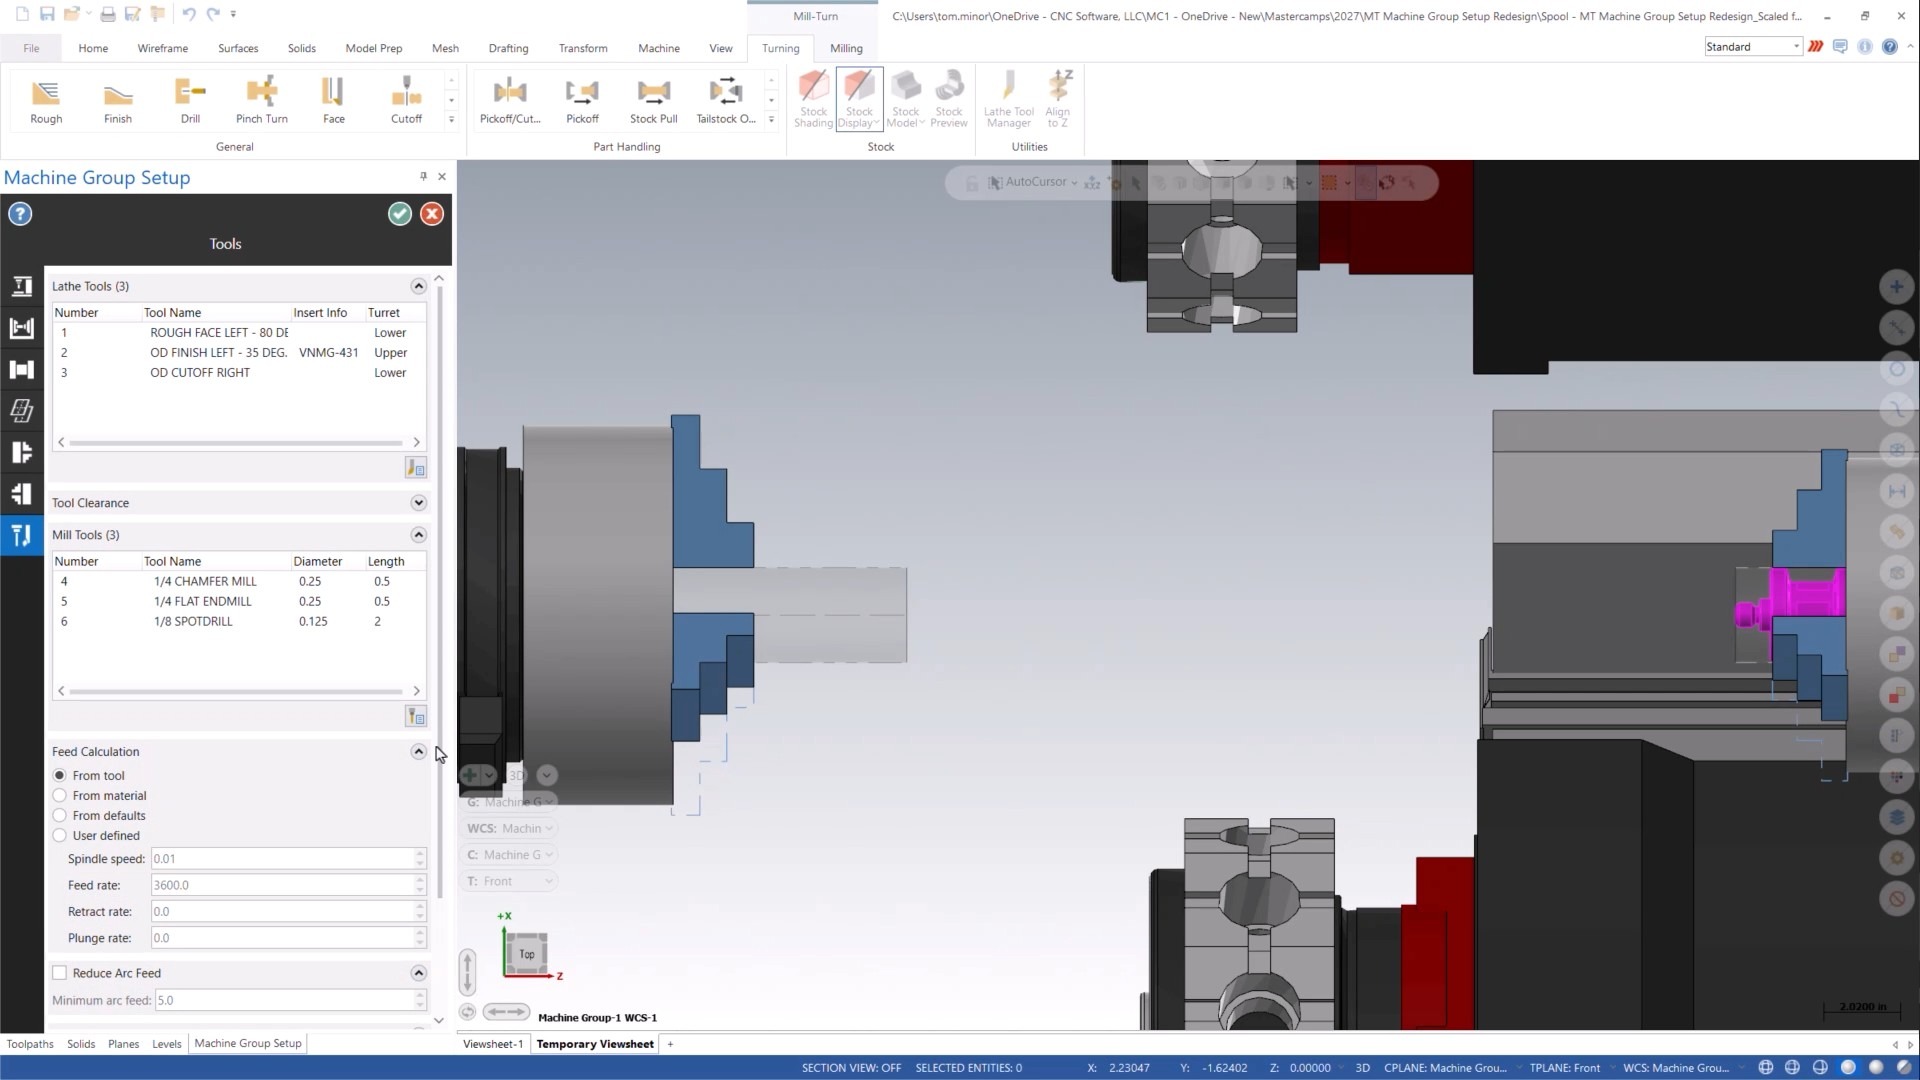1920x1080 pixels.
Task: Switch to the Levels manager tab
Action: 167,1044
